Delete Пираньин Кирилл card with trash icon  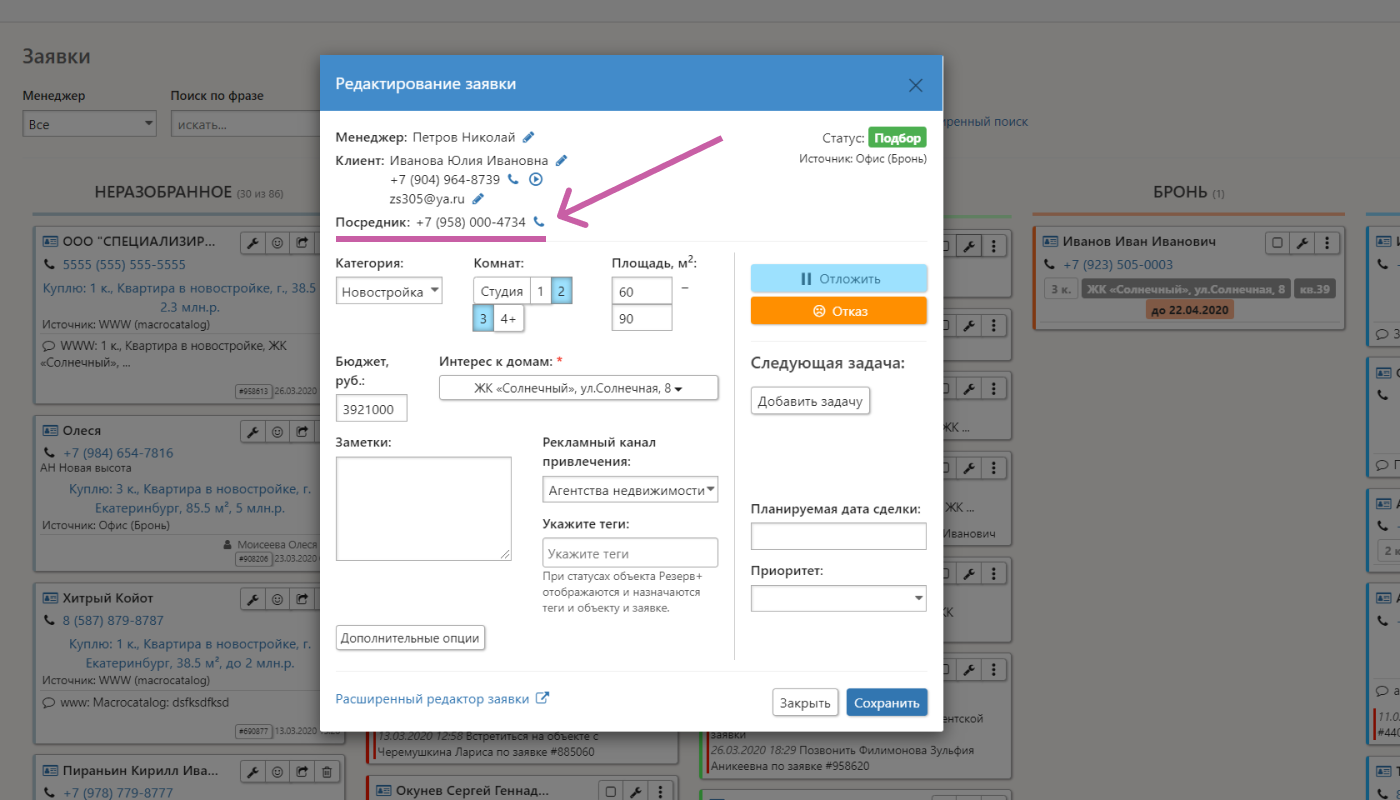[327, 772]
